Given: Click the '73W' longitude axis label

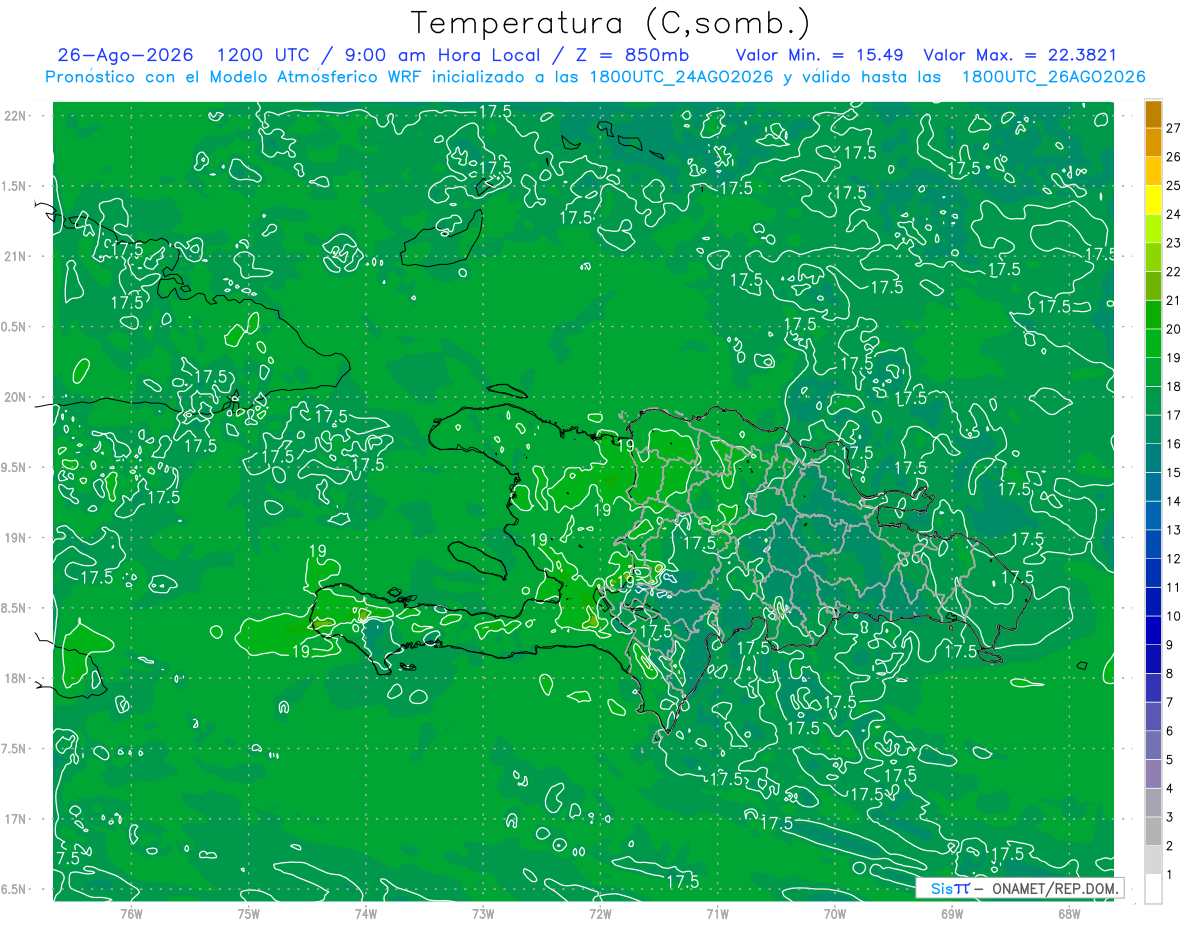Looking at the screenshot, I should [483, 914].
